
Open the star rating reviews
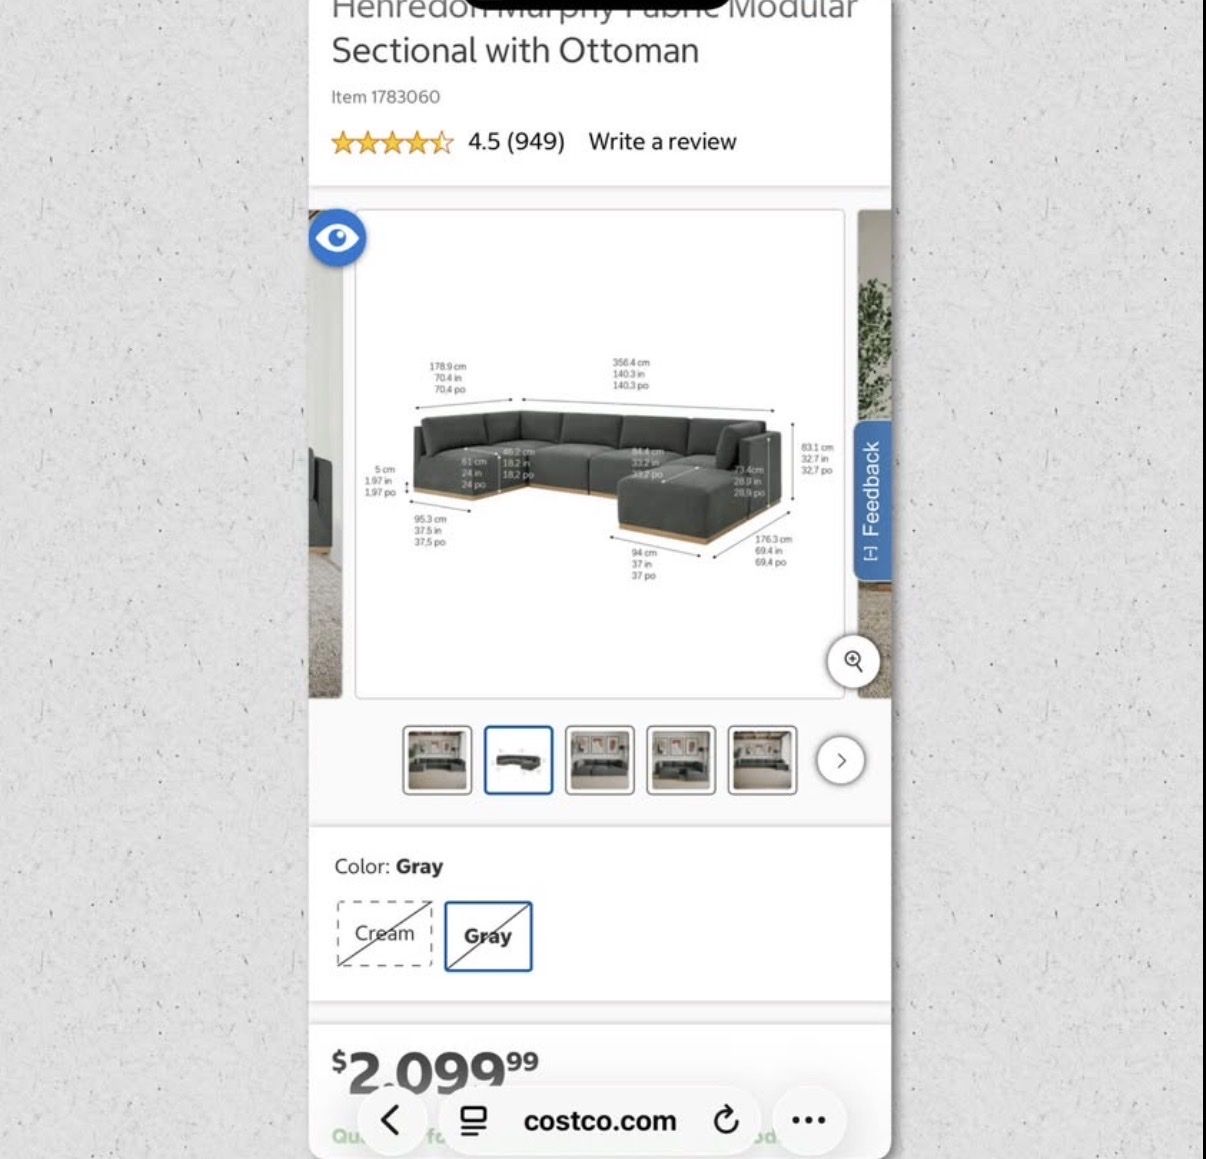392,142
